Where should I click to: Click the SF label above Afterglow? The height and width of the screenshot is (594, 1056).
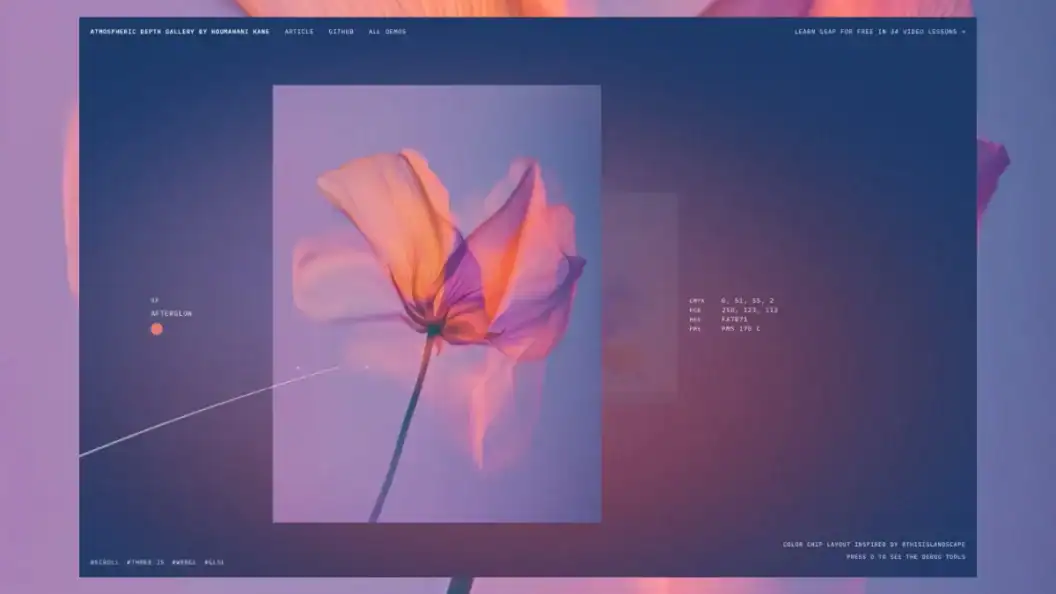(152, 297)
